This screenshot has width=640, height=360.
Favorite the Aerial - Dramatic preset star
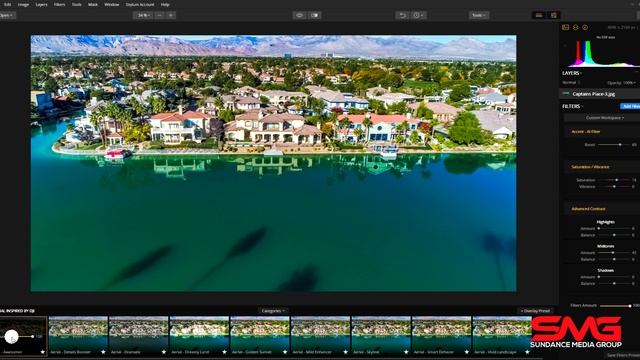(x=164, y=352)
